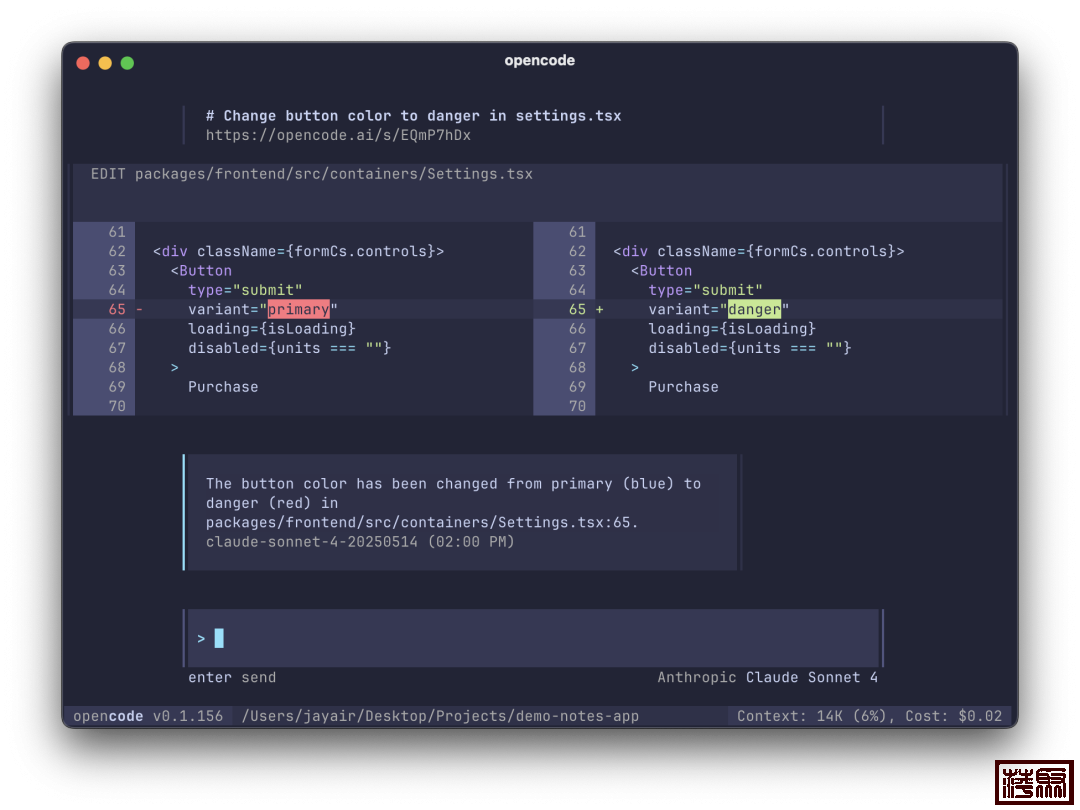Click the Context and Cost indicator
This screenshot has width=1080, height=810.
click(x=870, y=716)
